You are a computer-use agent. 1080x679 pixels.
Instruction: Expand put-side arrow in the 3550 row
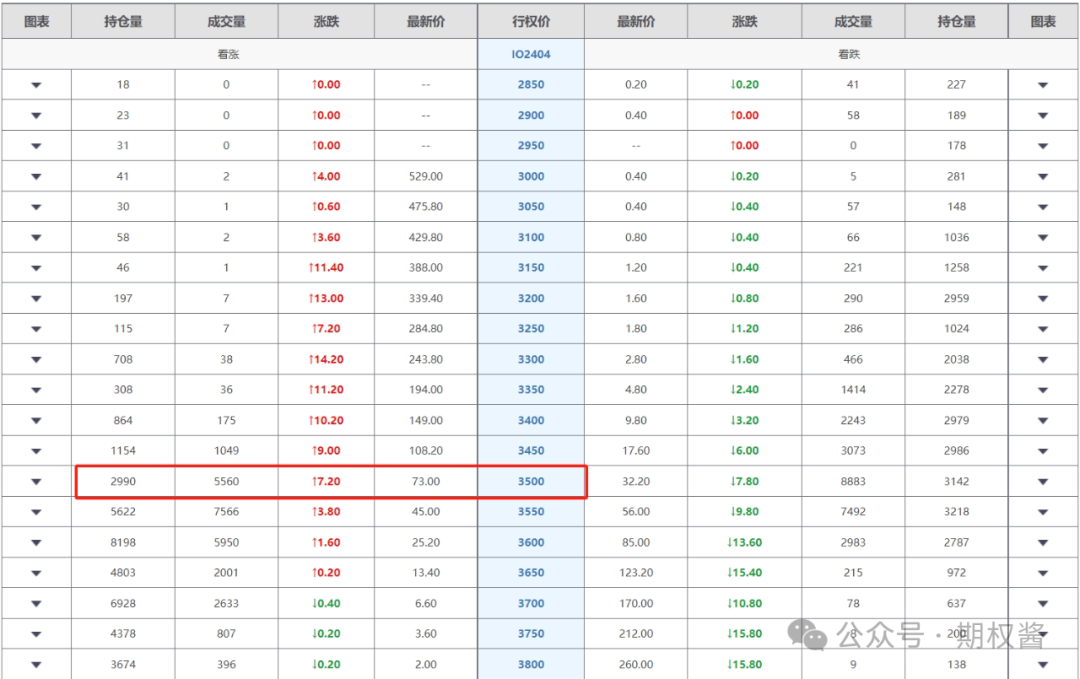tap(1043, 512)
